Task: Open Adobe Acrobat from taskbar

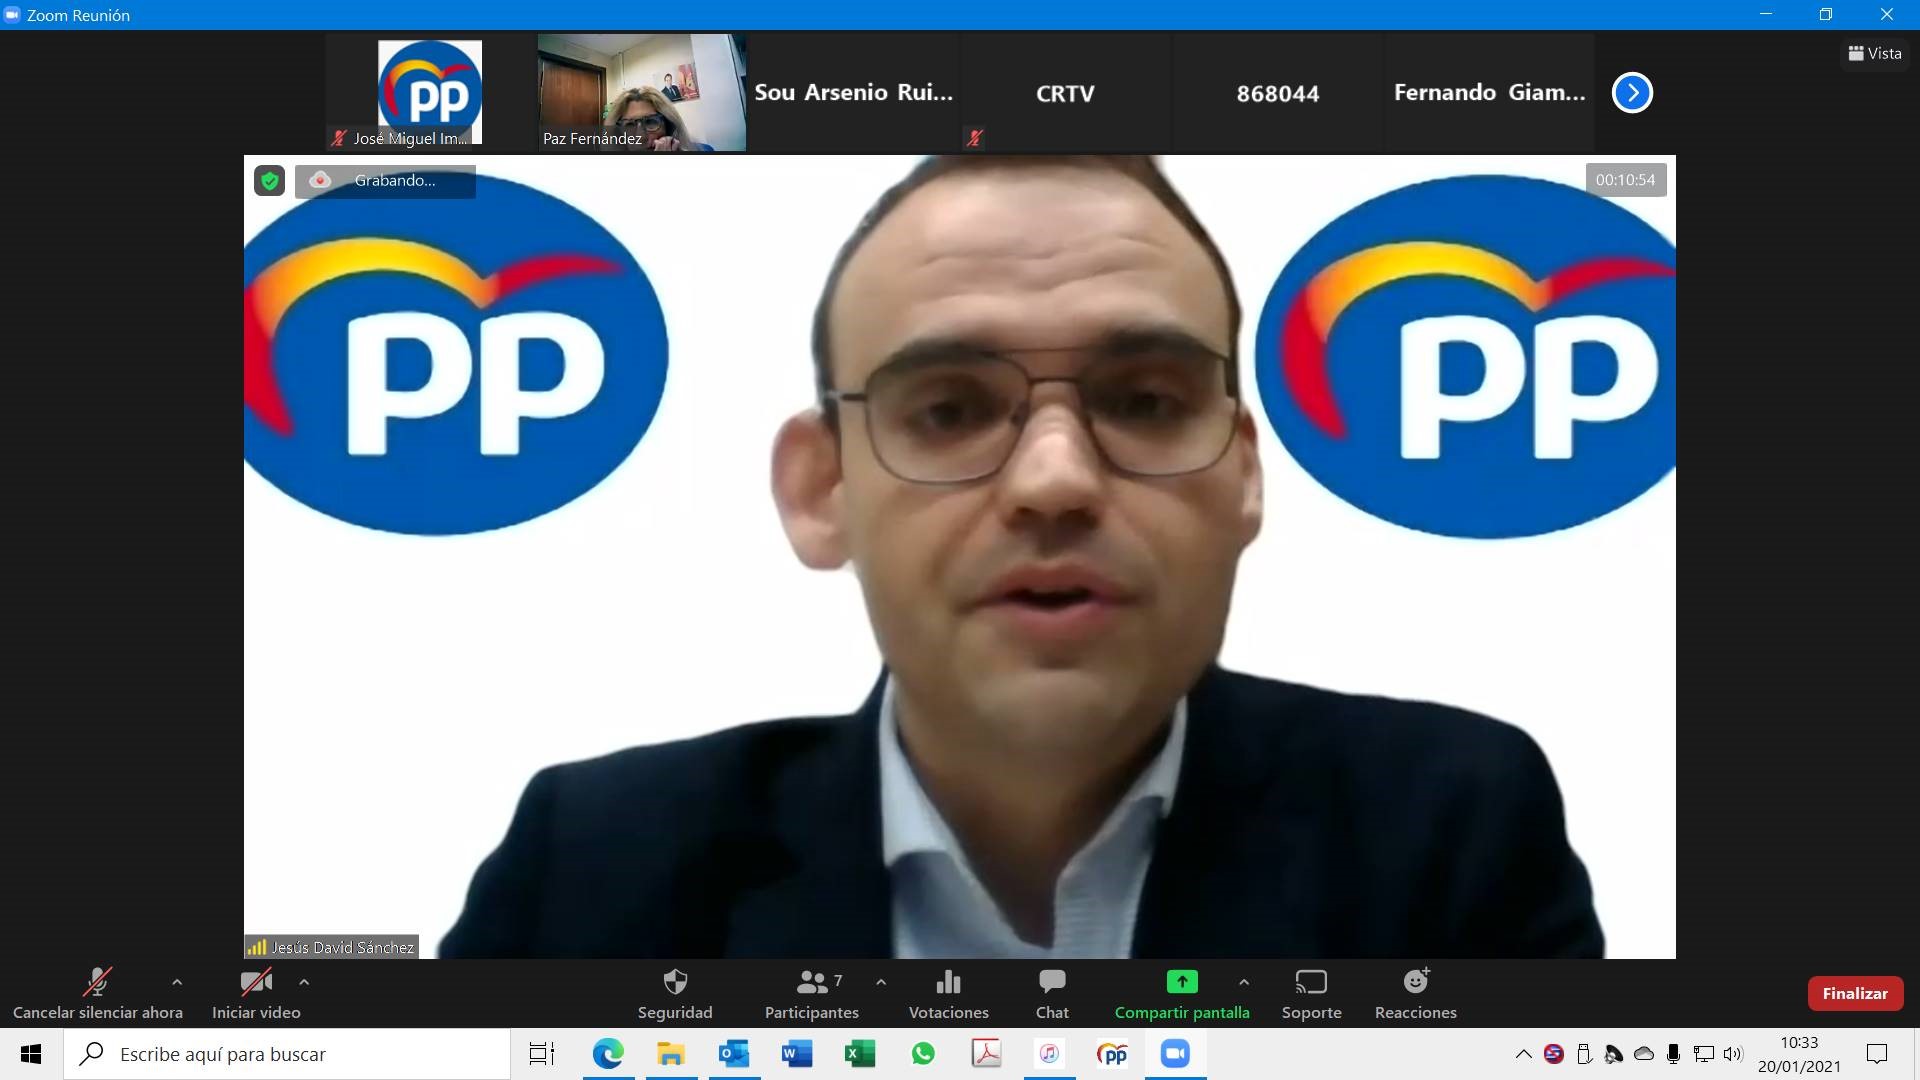Action: [987, 1054]
